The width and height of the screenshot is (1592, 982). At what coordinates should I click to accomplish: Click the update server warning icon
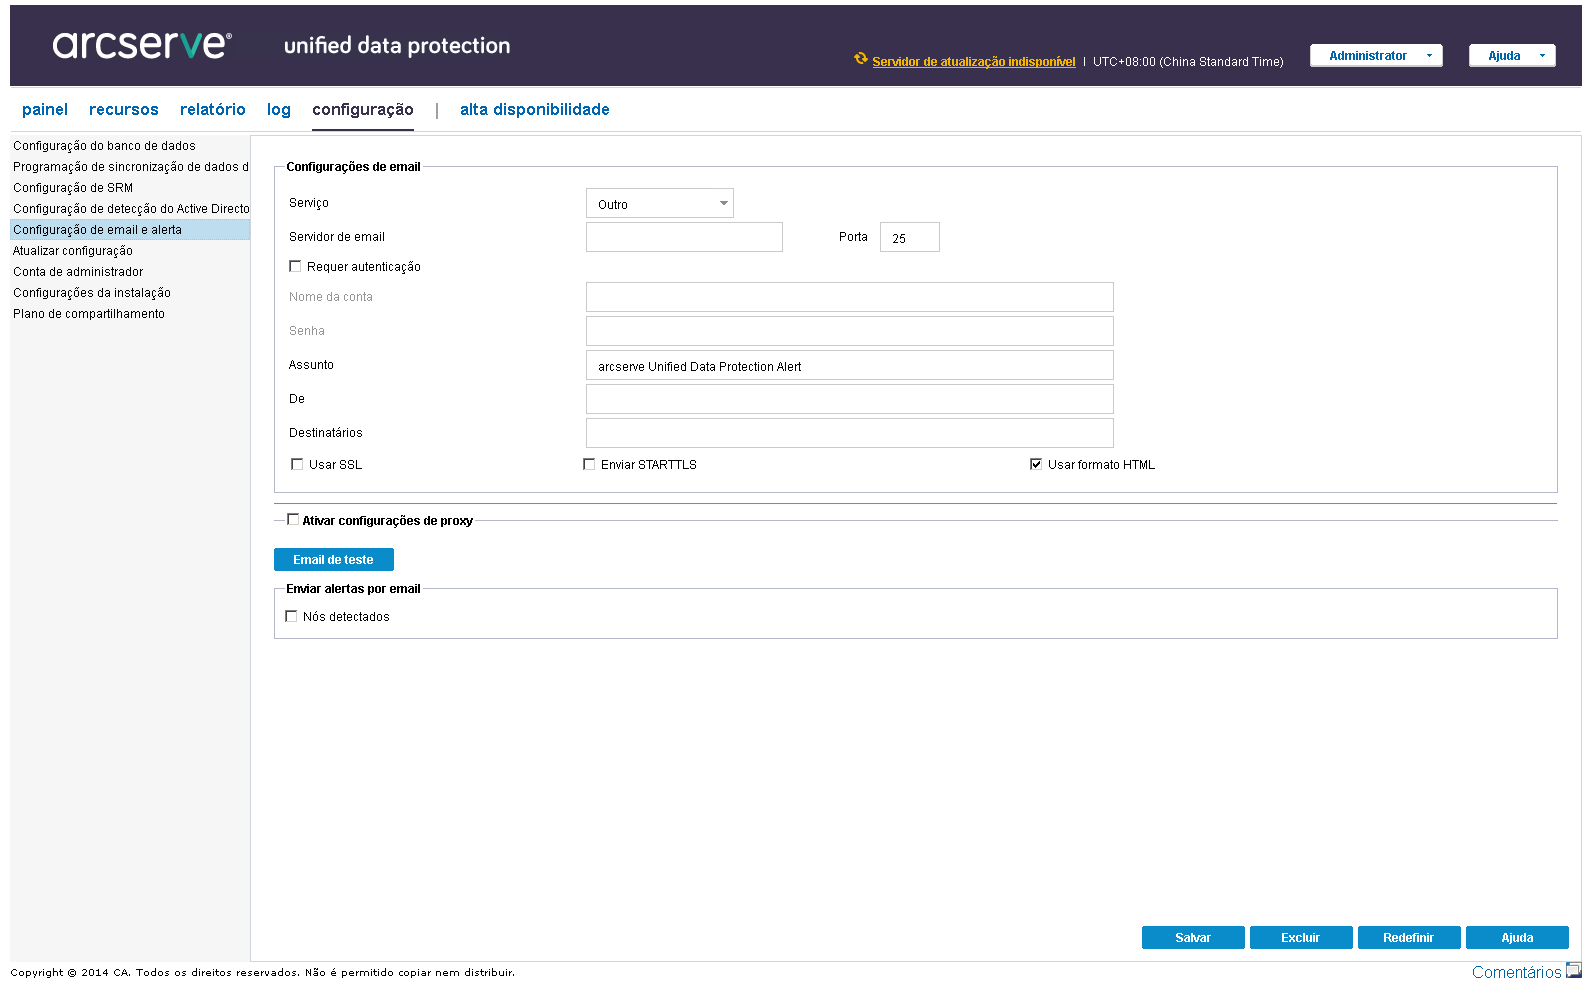pos(860,59)
